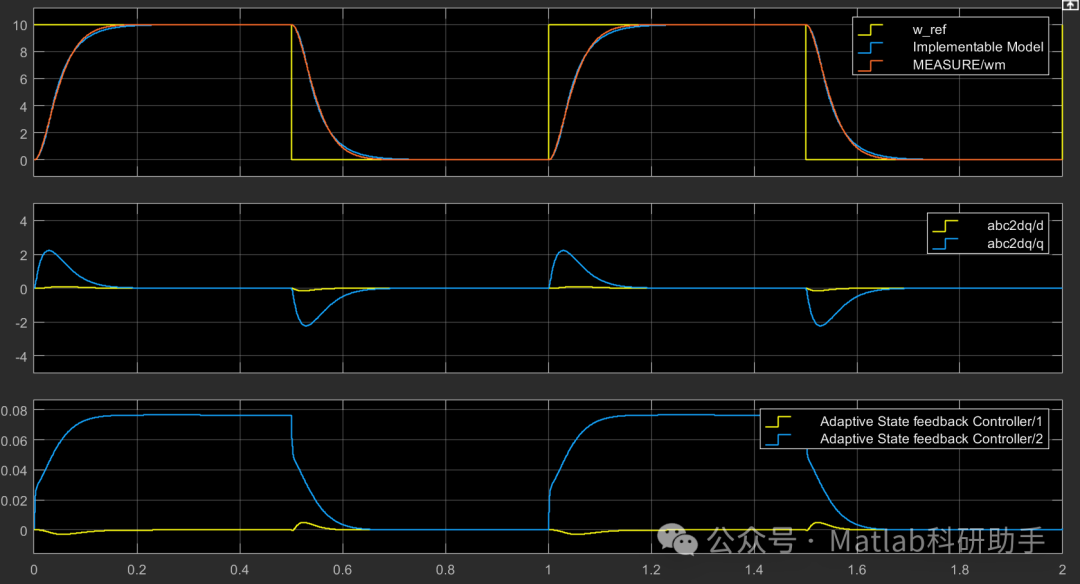Click the 0.6 time axis label
The image size is (1080, 584).
(342, 570)
